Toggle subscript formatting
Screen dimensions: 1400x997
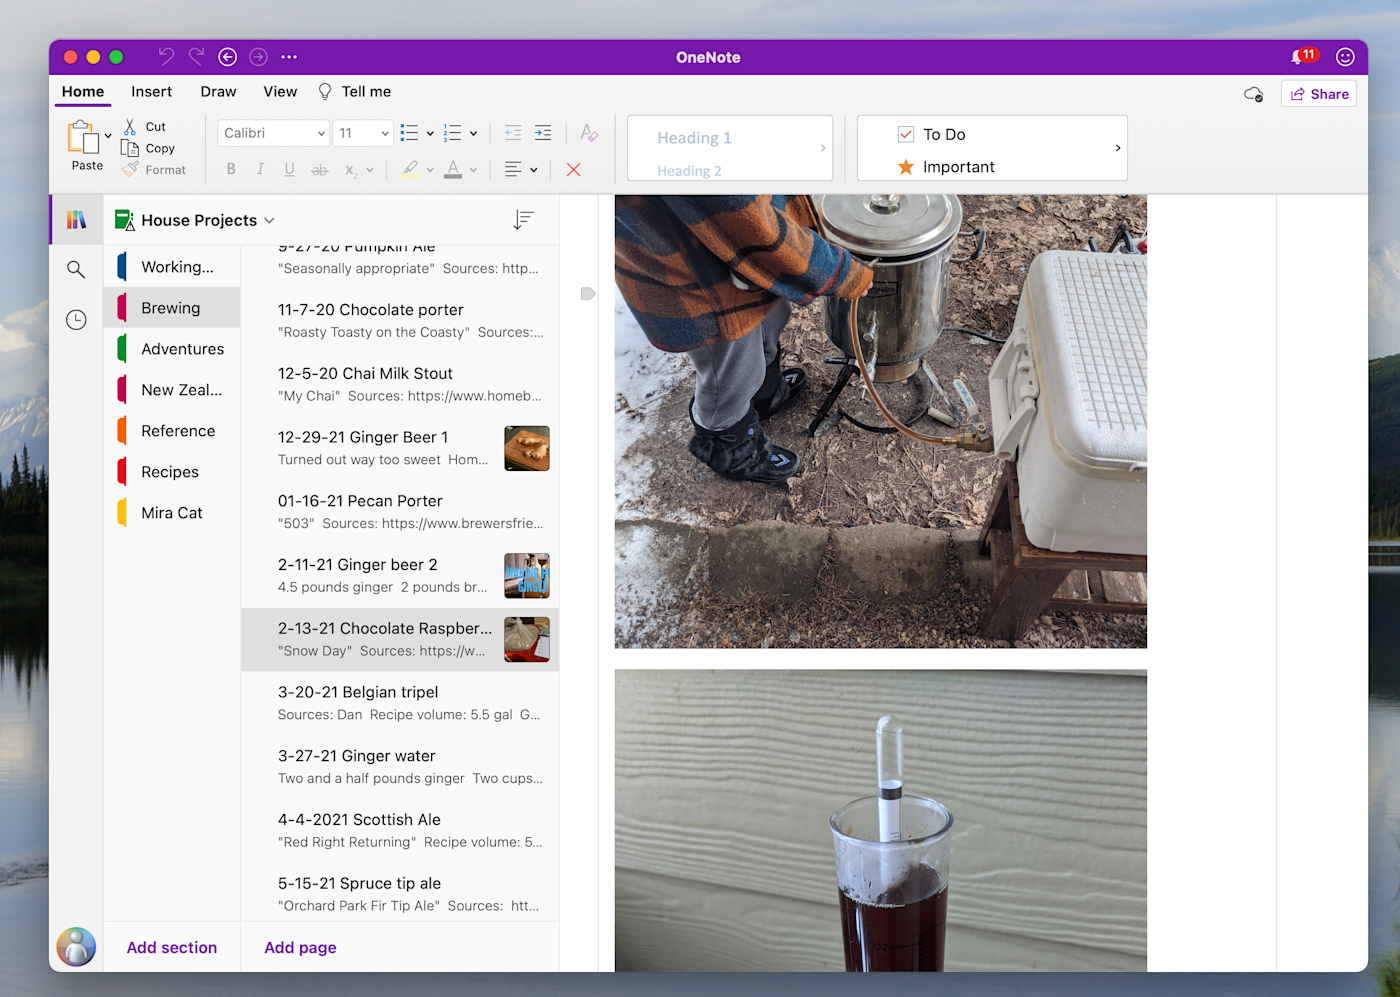[x=351, y=170]
